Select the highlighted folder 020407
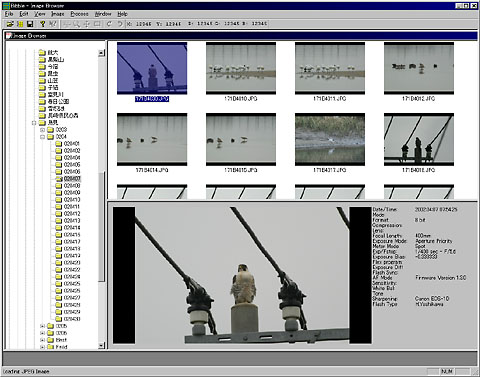The image size is (480, 377). [72, 179]
